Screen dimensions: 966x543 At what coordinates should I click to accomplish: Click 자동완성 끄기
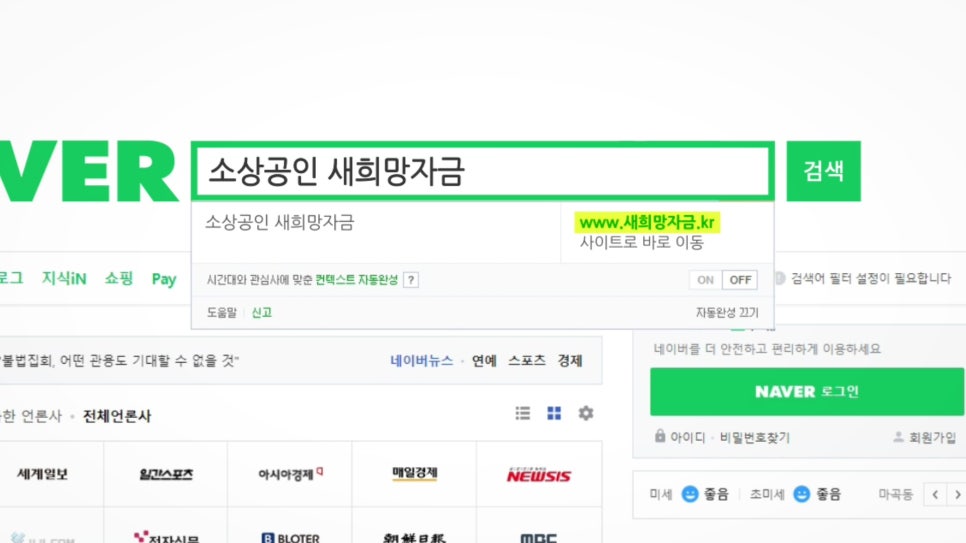(x=727, y=312)
